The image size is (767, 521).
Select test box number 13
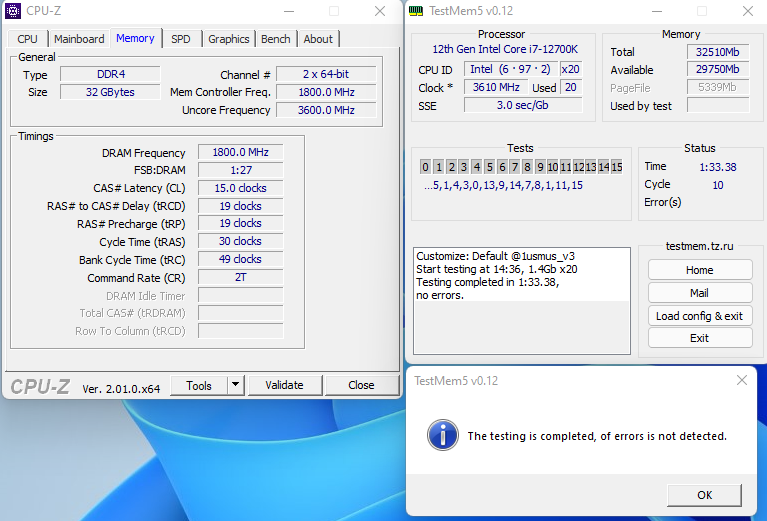pos(591,167)
